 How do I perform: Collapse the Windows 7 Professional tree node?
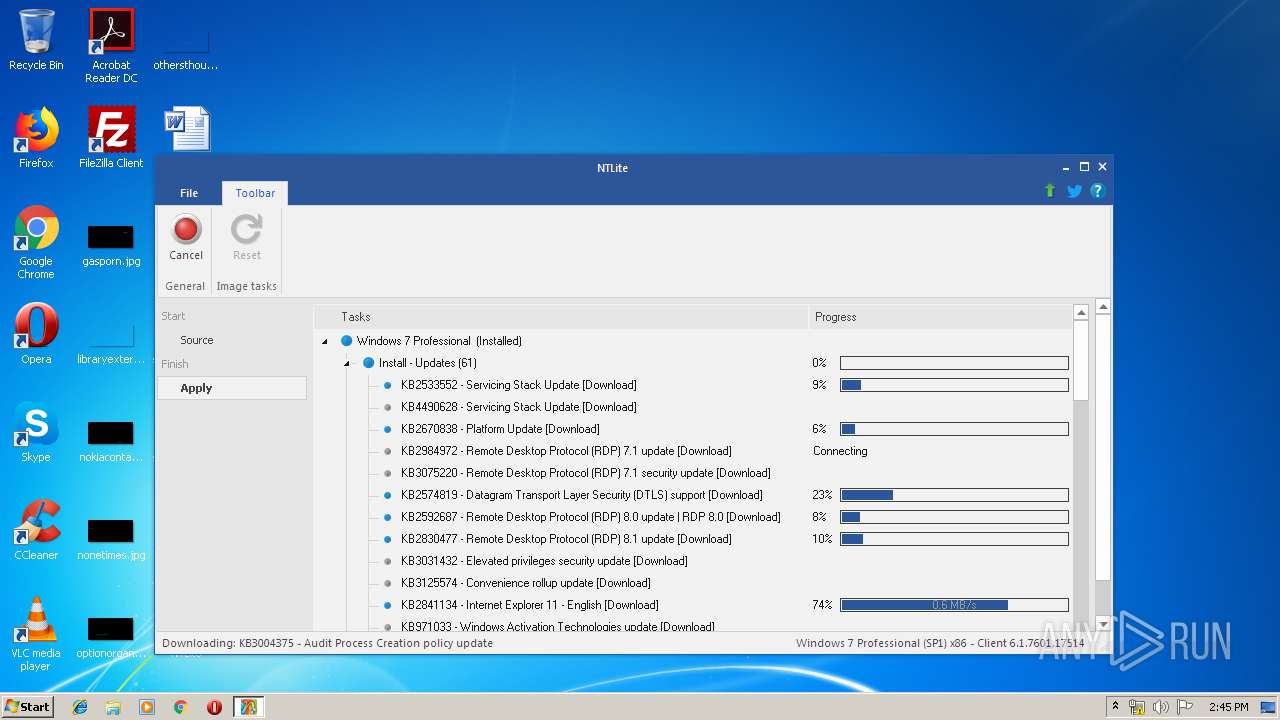(324, 341)
